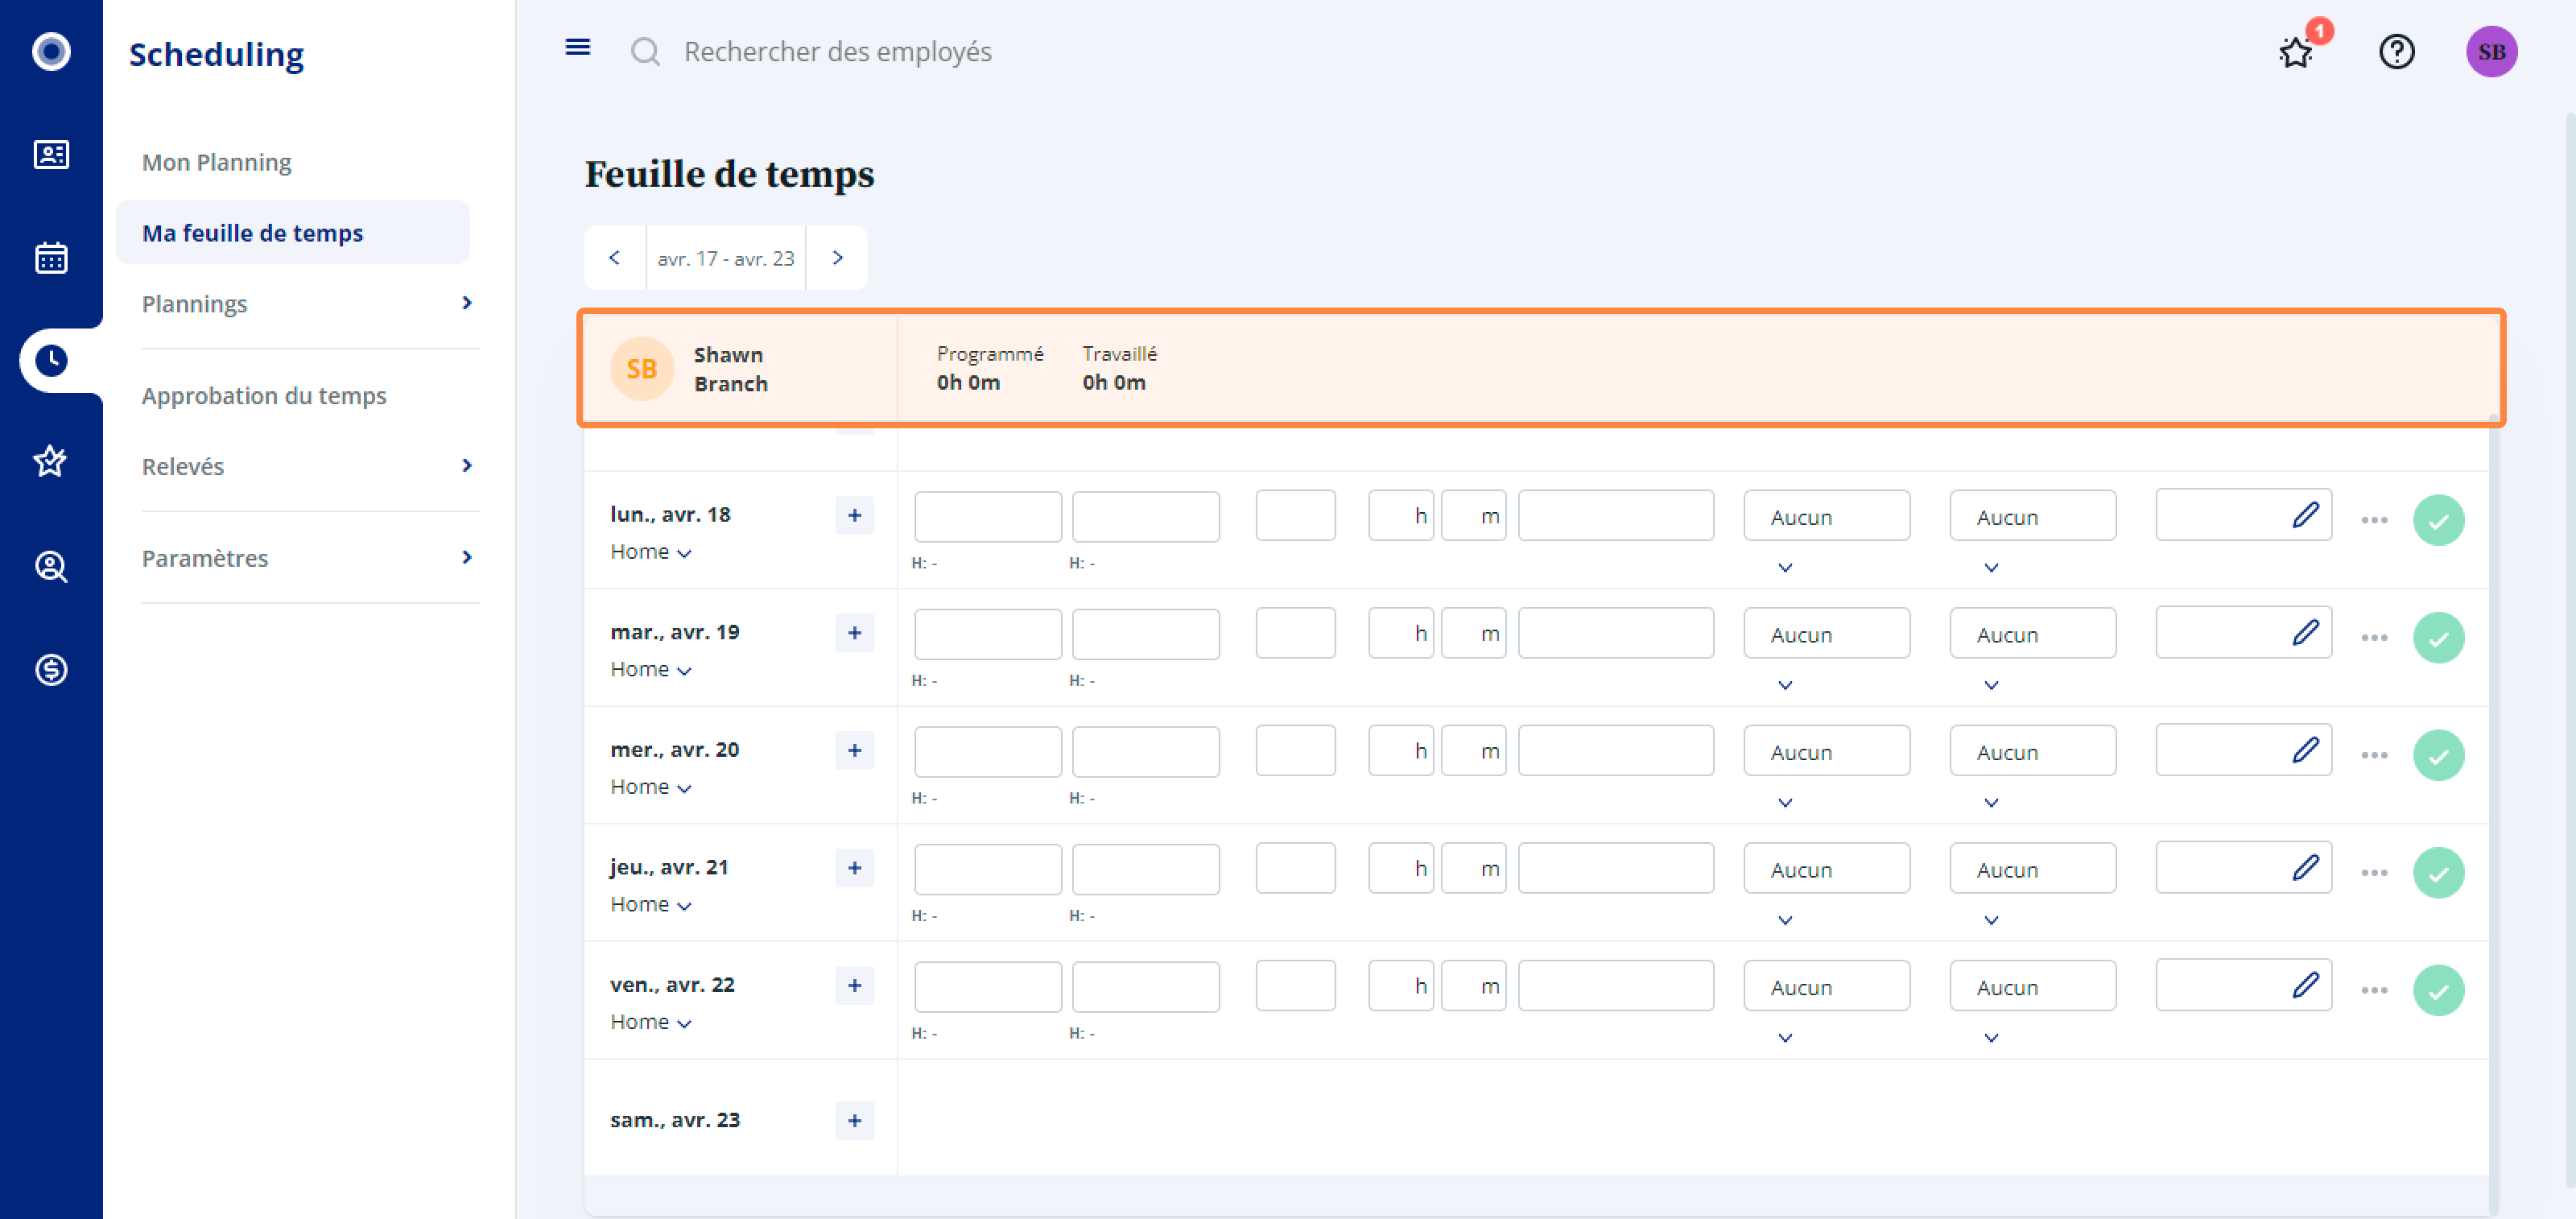Open the star sidebar icon
Image resolution: width=2576 pixels, height=1219 pixels.
coord(51,462)
